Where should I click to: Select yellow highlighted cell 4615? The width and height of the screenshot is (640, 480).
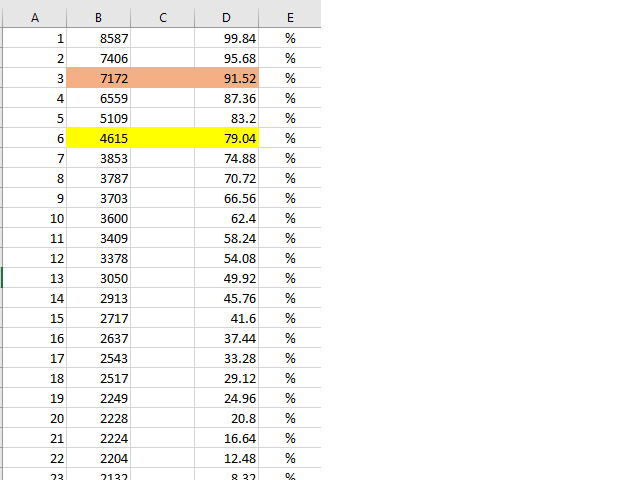[x=98, y=138]
